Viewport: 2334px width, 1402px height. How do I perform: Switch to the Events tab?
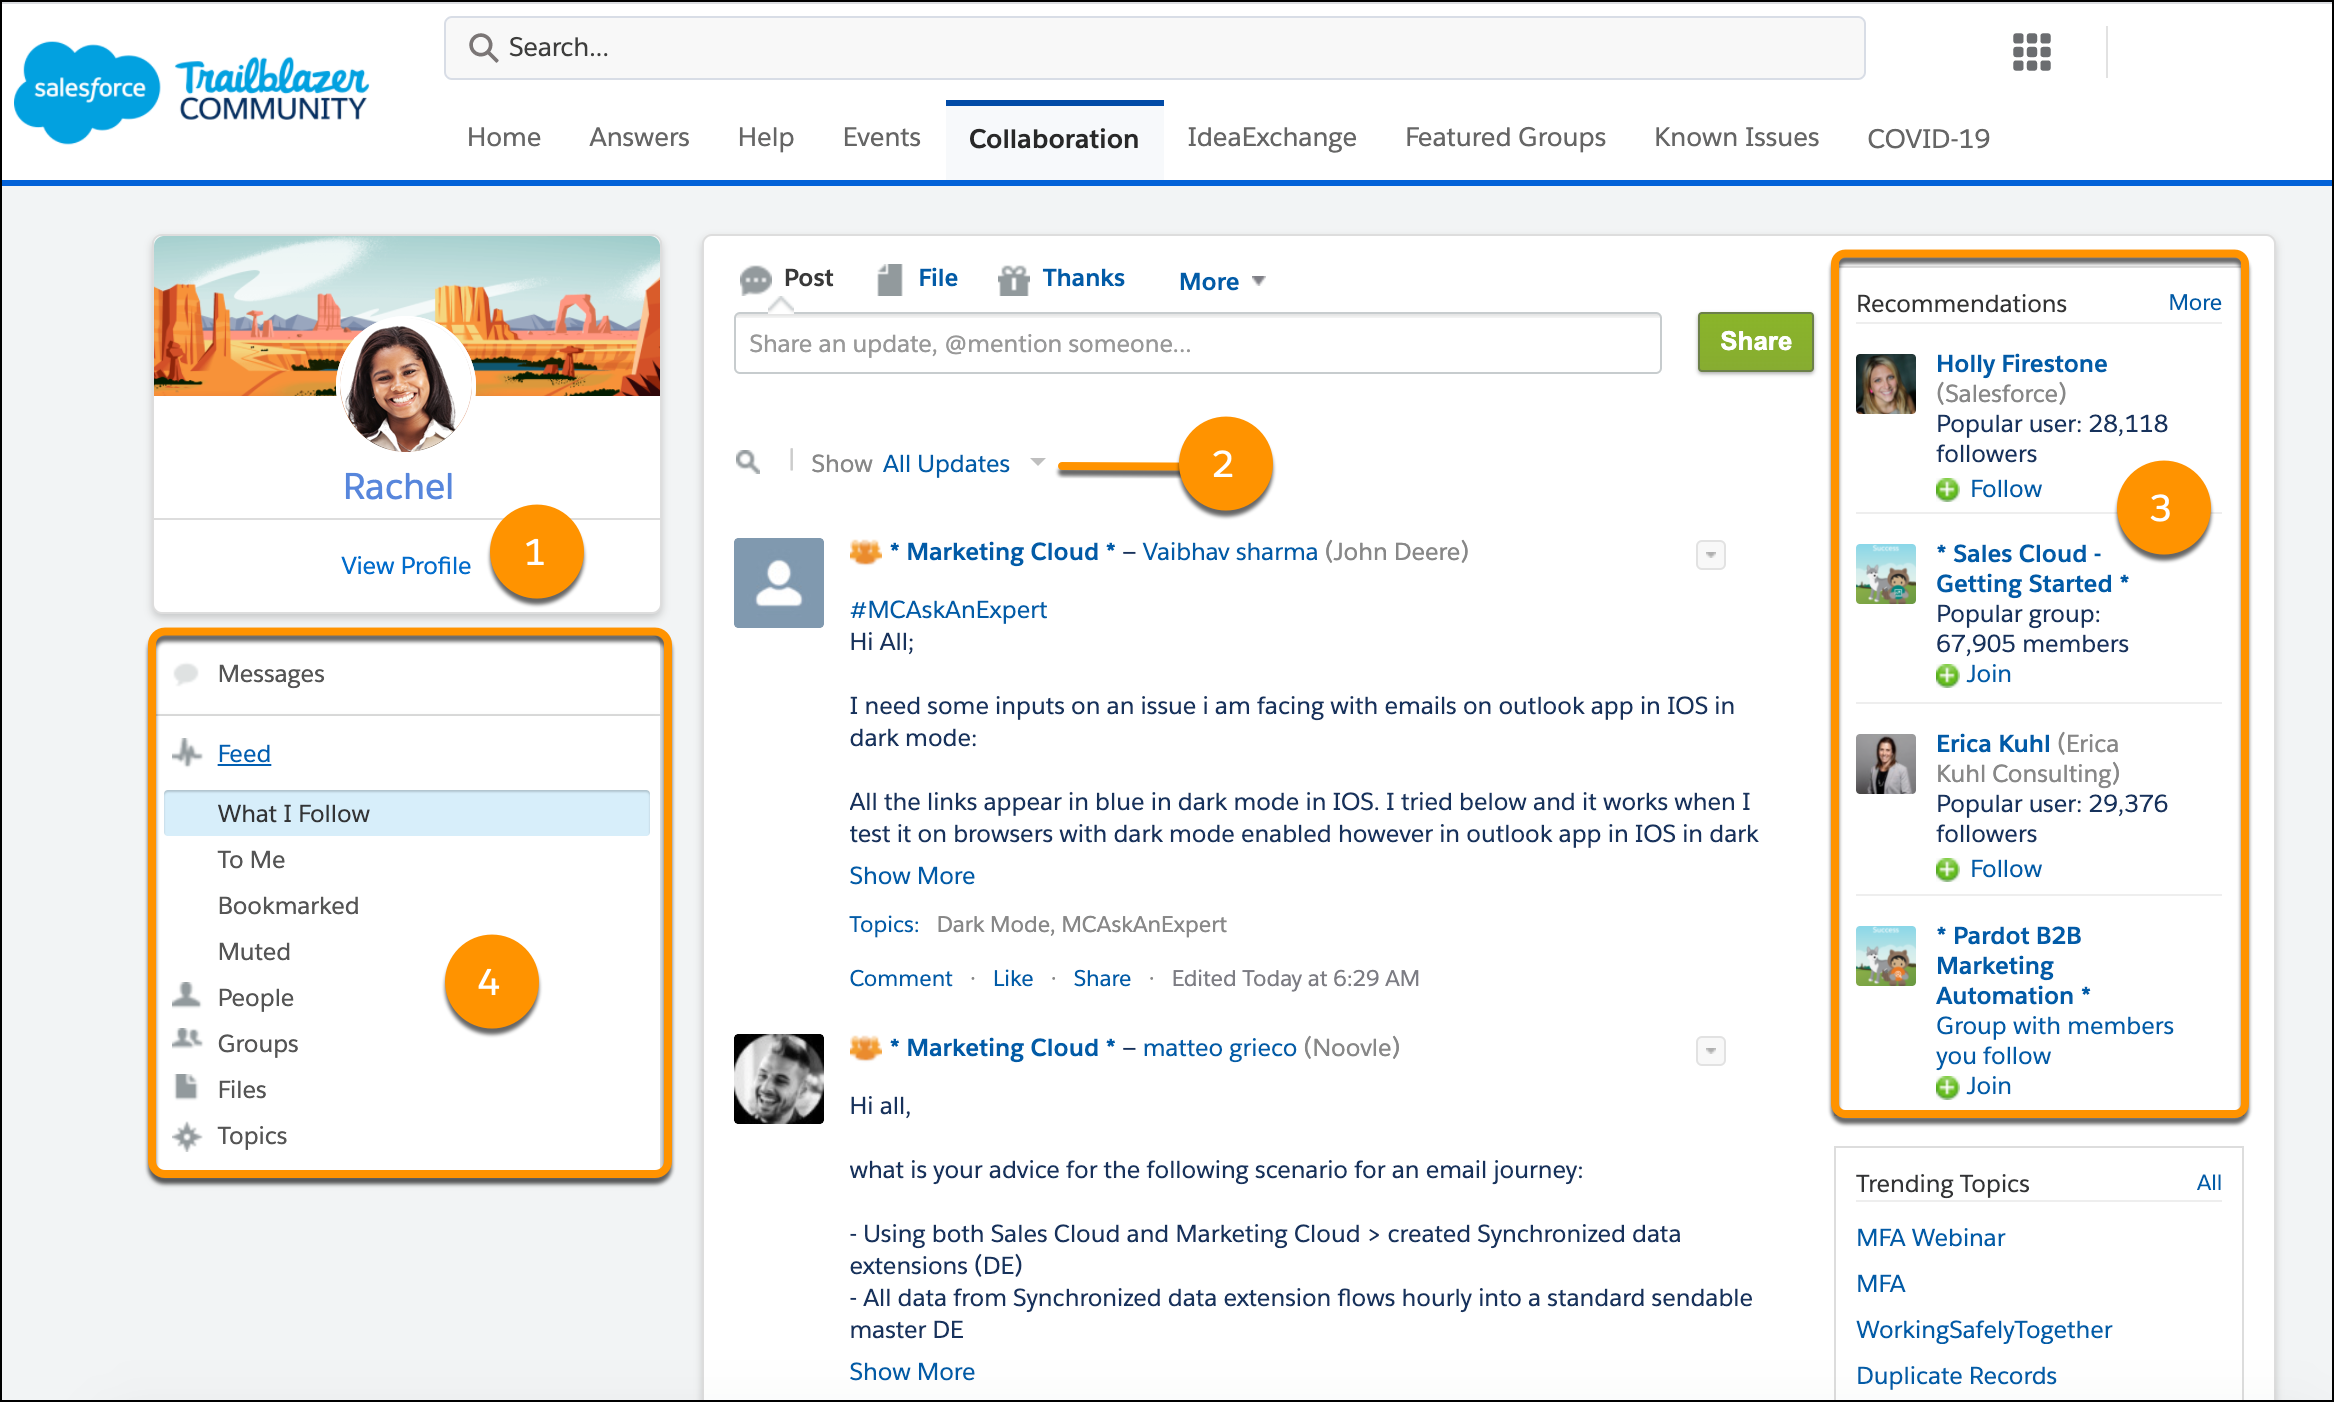click(x=881, y=137)
